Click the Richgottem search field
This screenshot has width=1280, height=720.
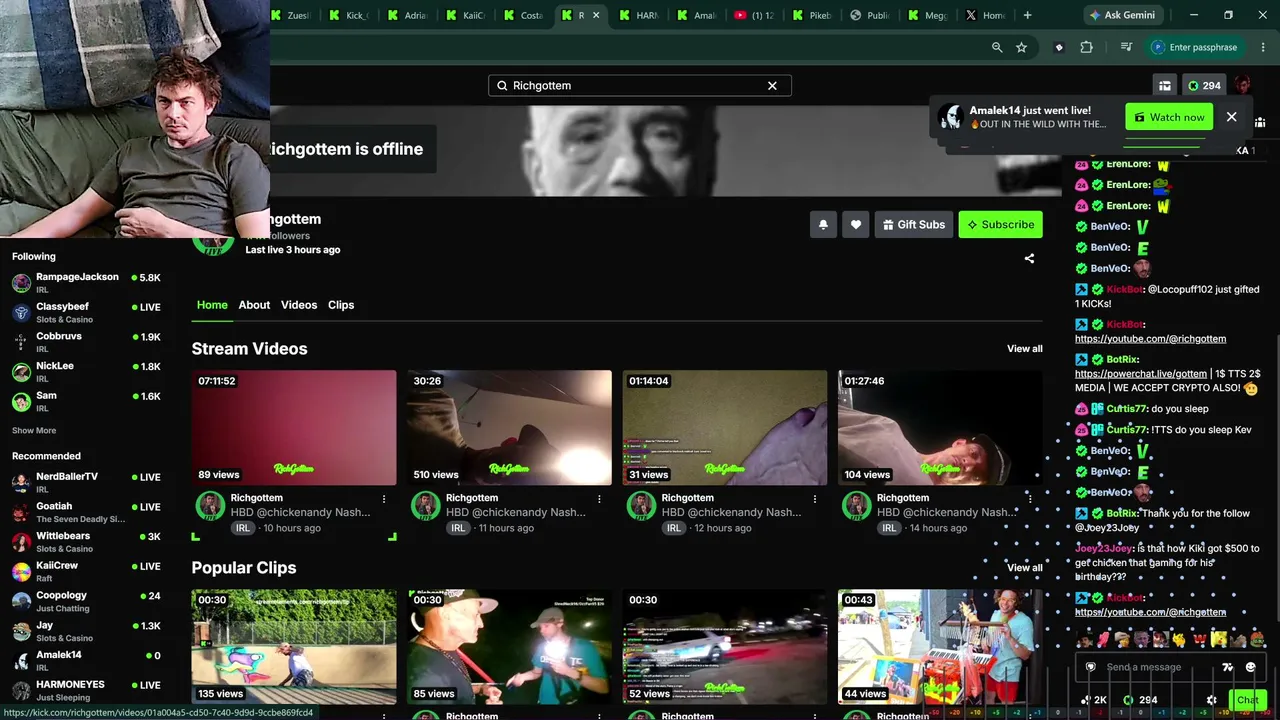pyautogui.click(x=640, y=86)
